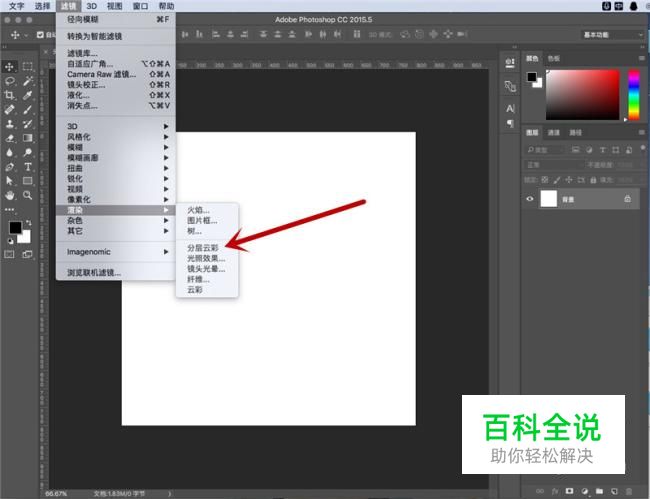The height and width of the screenshot is (499, 650).
Task: Toggle Quick Mask mode button
Action: tap(9, 254)
